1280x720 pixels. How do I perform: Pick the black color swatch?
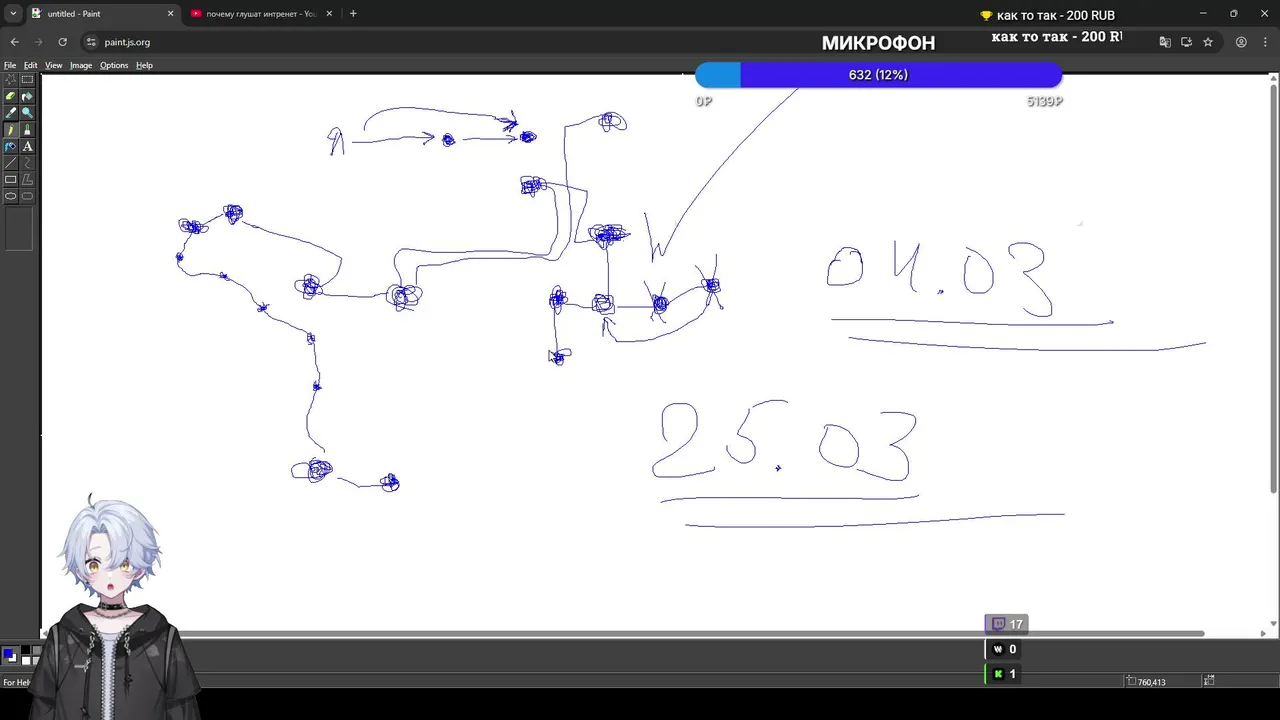(x=26, y=651)
